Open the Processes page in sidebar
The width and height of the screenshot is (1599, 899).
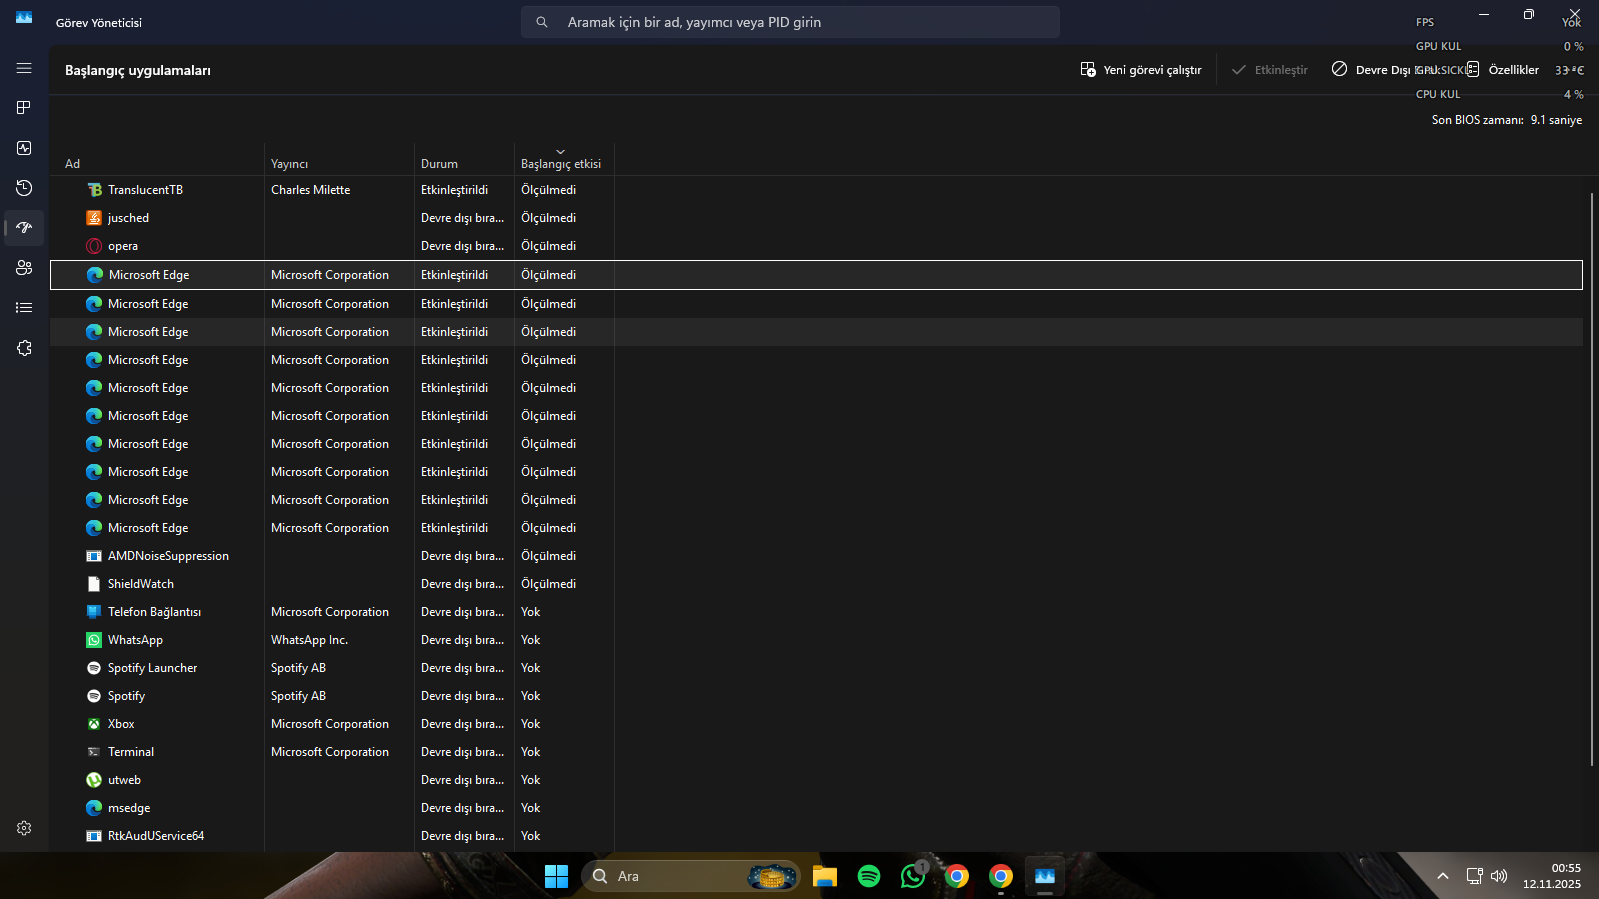pos(24,108)
